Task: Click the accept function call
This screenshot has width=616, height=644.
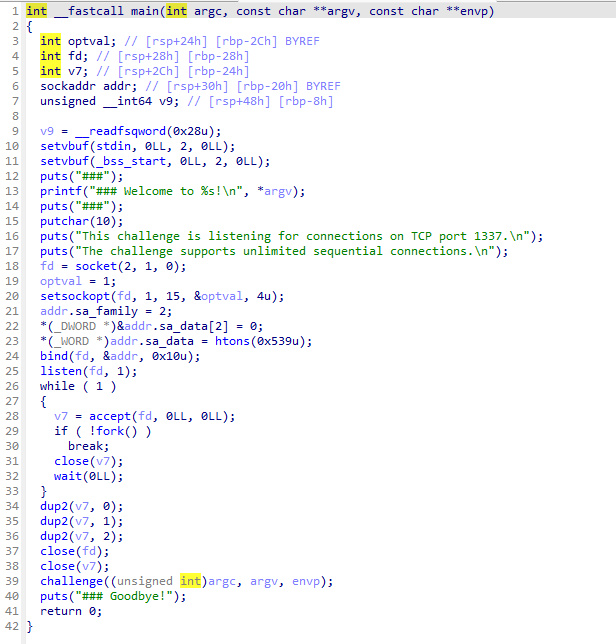Action: pos(110,416)
